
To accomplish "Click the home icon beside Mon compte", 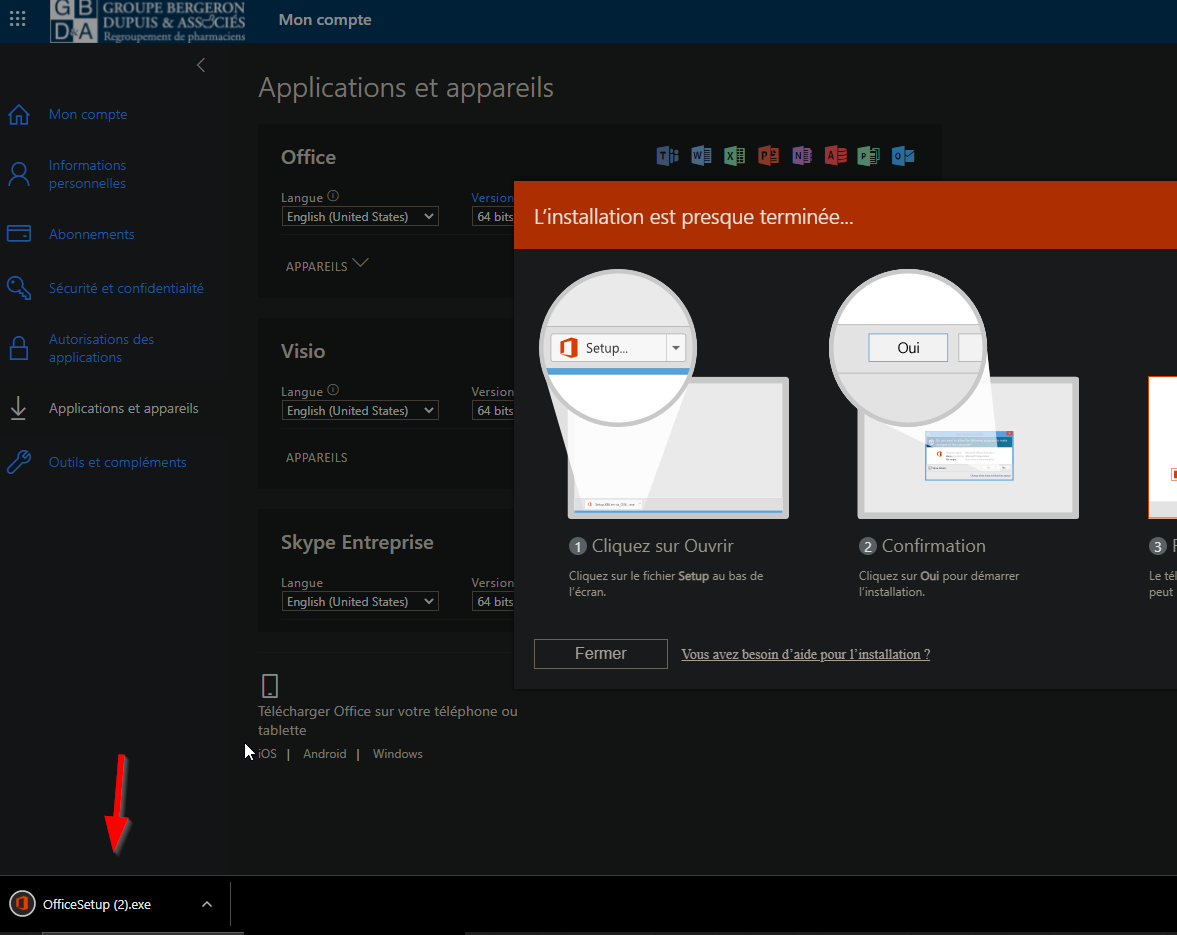I will (19, 115).
